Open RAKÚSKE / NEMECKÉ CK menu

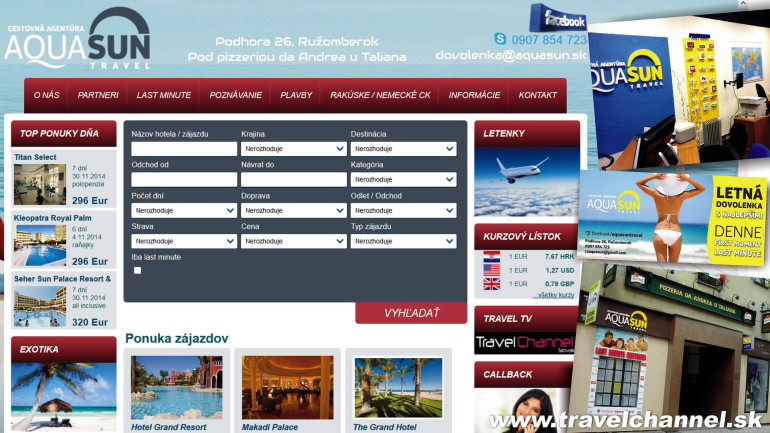coord(380,95)
